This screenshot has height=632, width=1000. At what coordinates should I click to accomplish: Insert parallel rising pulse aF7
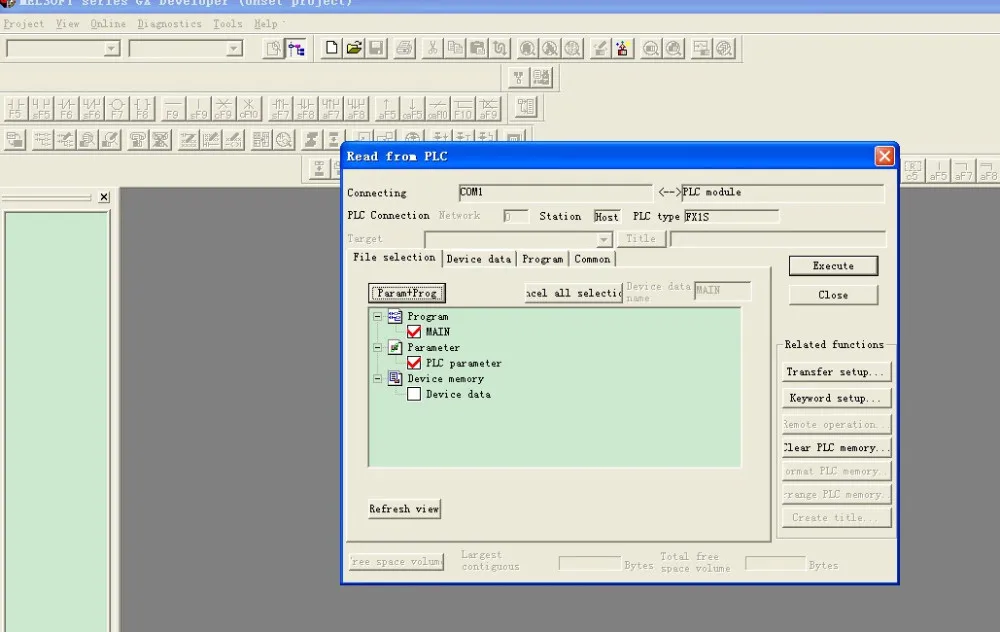click(x=330, y=108)
